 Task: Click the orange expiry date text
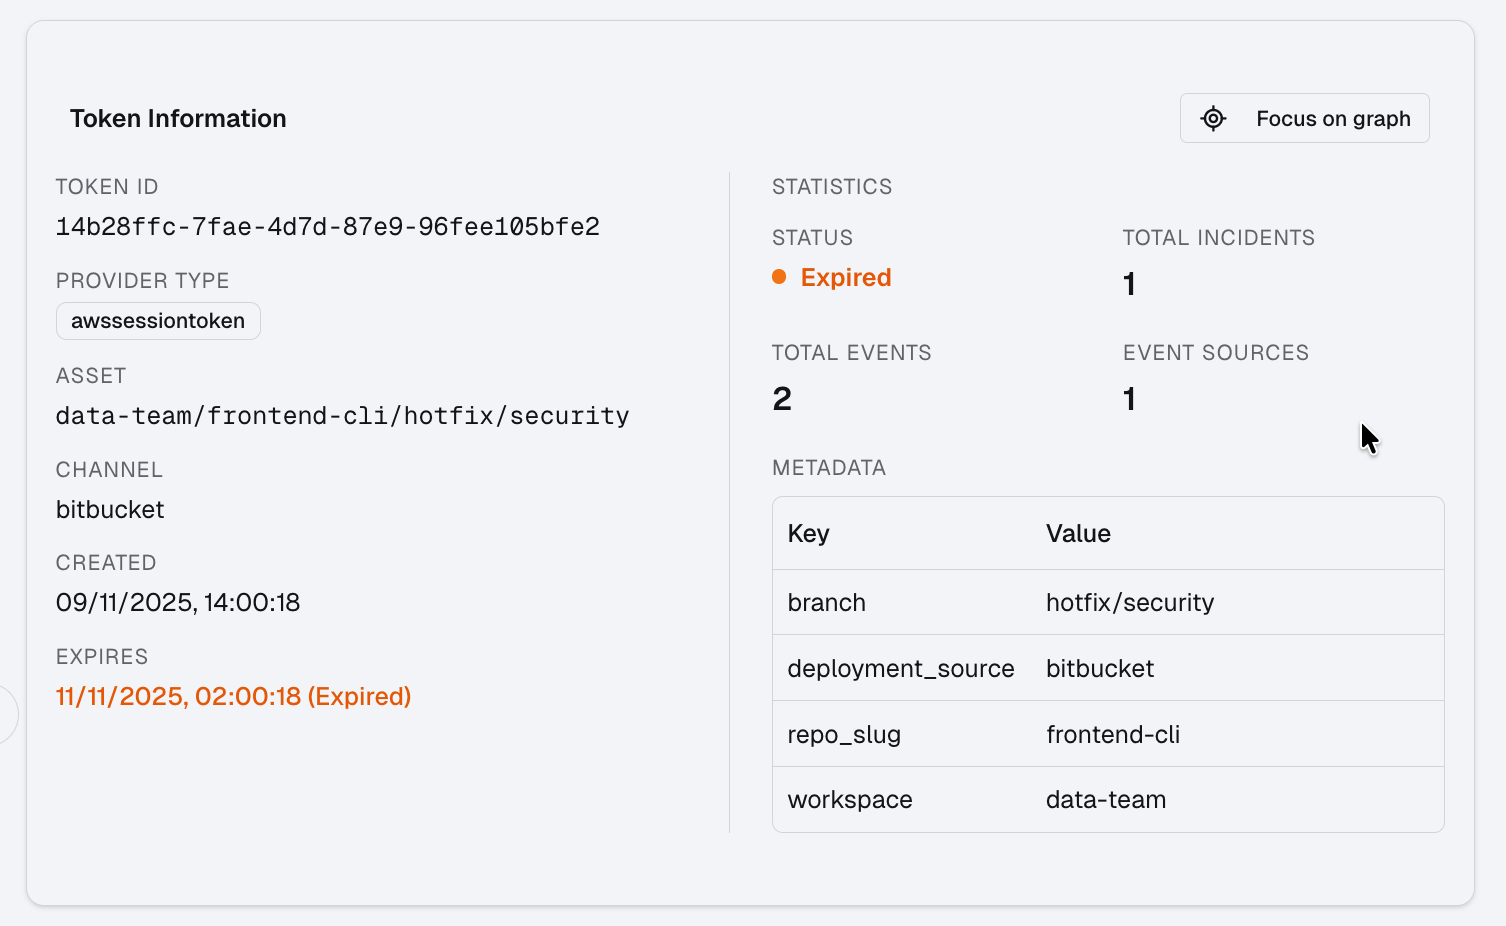[233, 697]
